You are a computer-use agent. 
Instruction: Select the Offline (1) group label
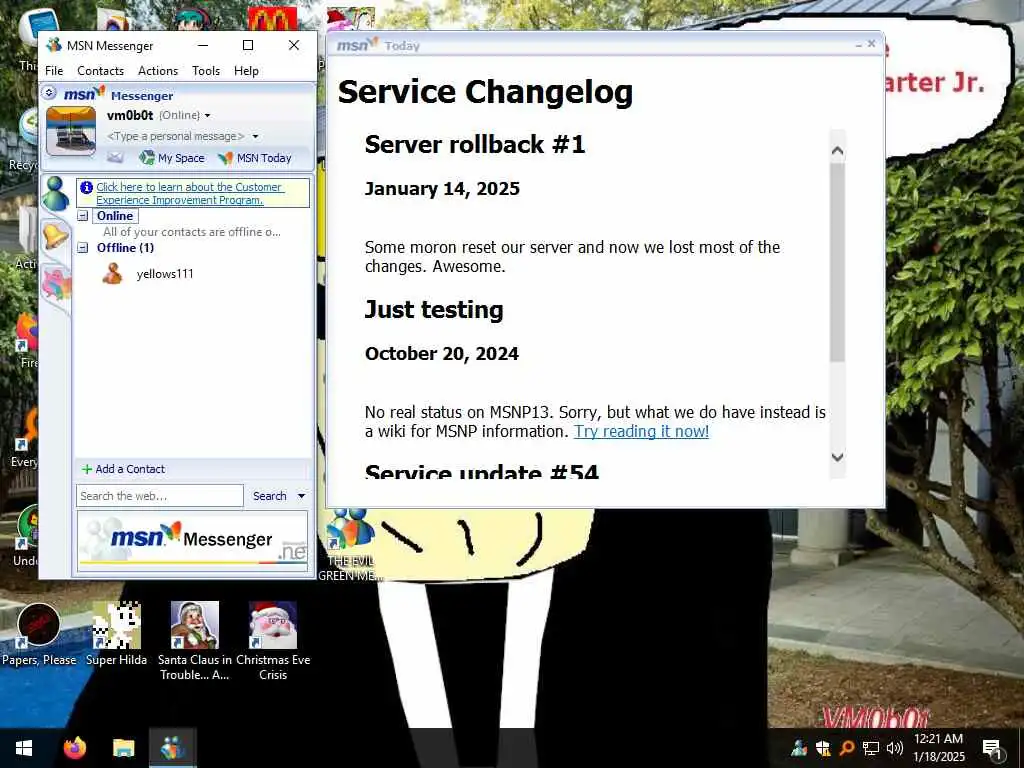pyautogui.click(x=125, y=248)
